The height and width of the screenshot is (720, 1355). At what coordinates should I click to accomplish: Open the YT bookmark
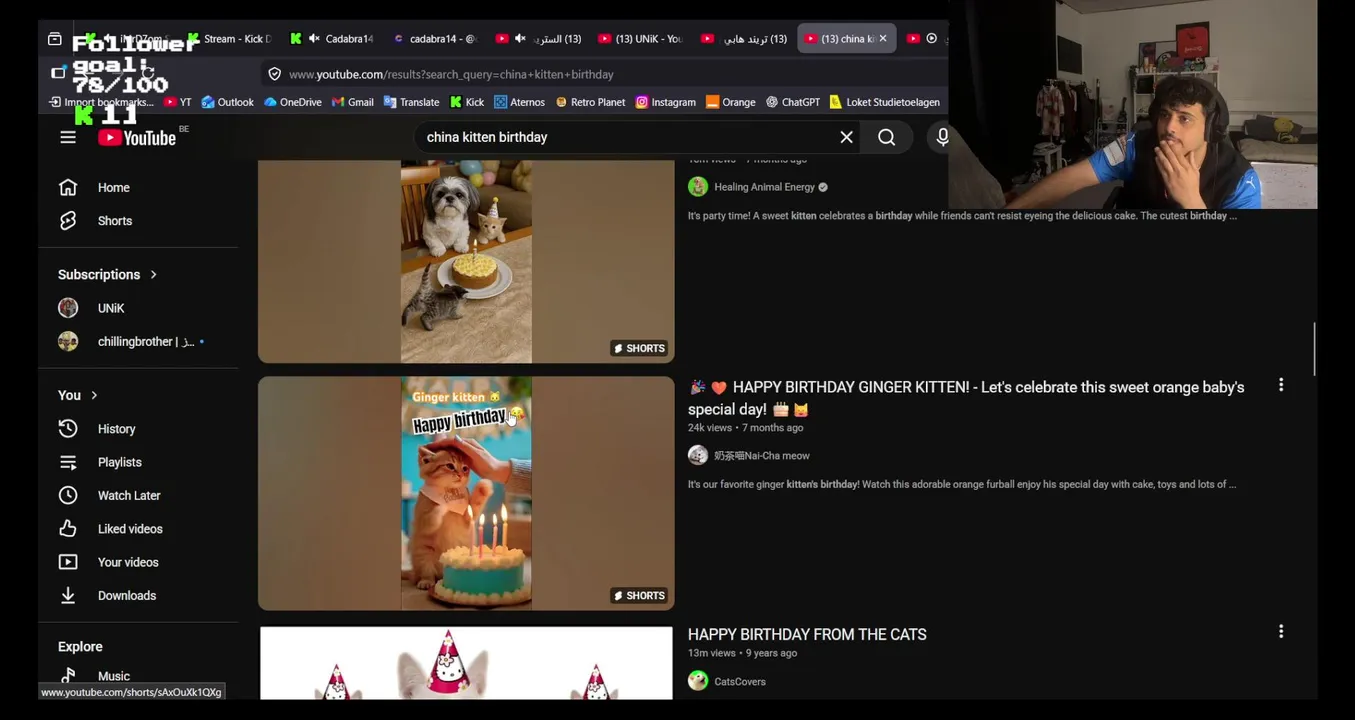177,102
